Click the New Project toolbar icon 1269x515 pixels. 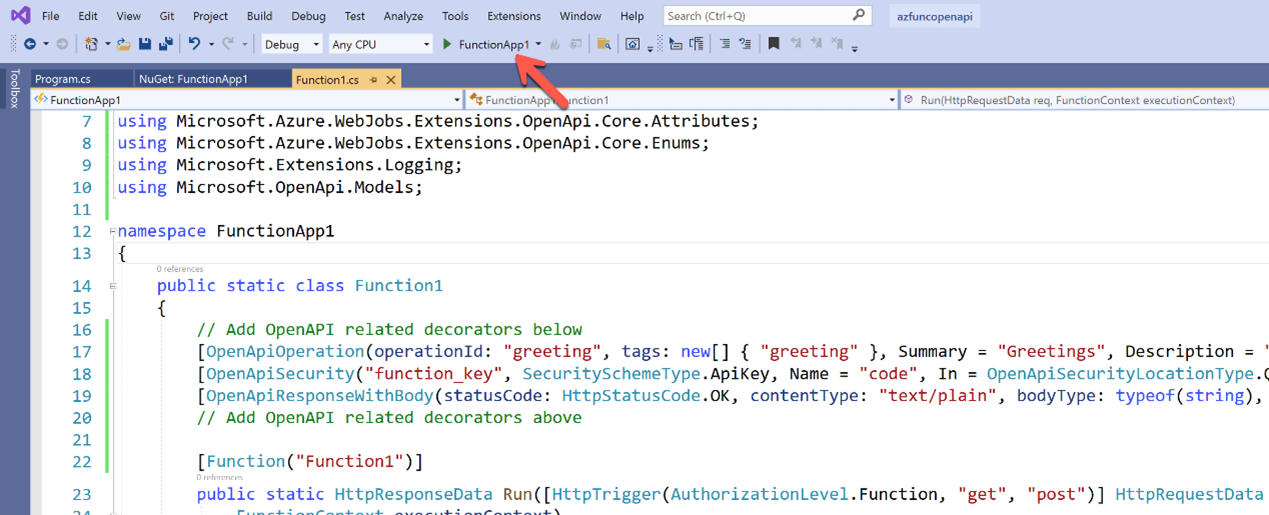tap(91, 44)
